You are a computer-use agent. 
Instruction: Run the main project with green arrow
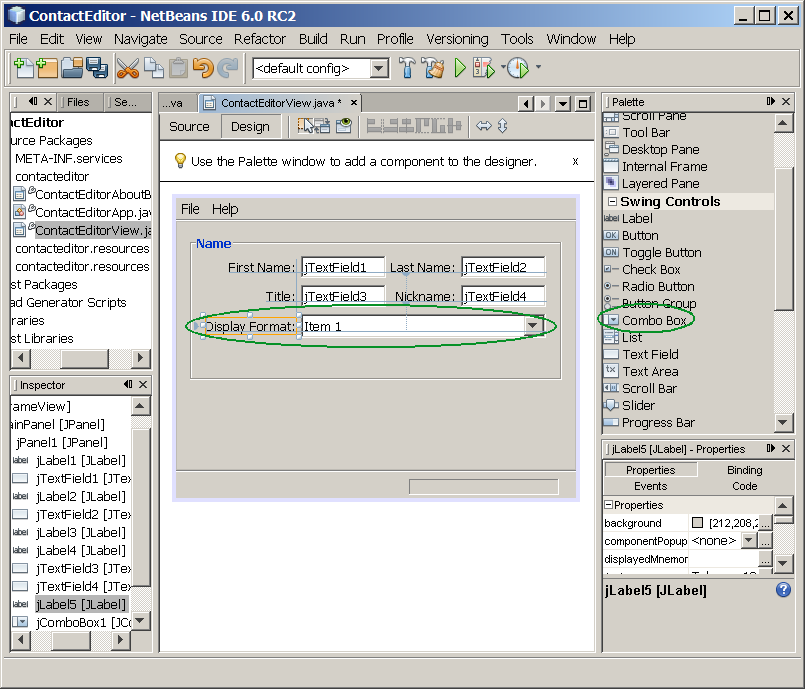(x=460, y=68)
